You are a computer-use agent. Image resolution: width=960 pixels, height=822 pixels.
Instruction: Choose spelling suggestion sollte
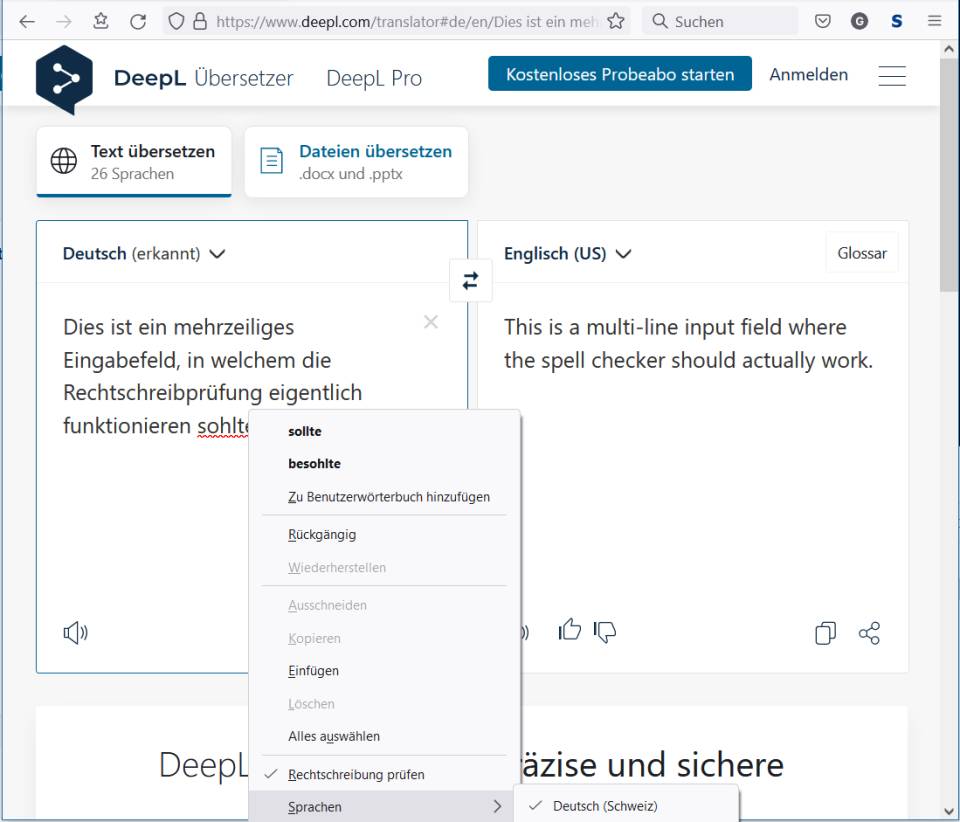point(384,431)
